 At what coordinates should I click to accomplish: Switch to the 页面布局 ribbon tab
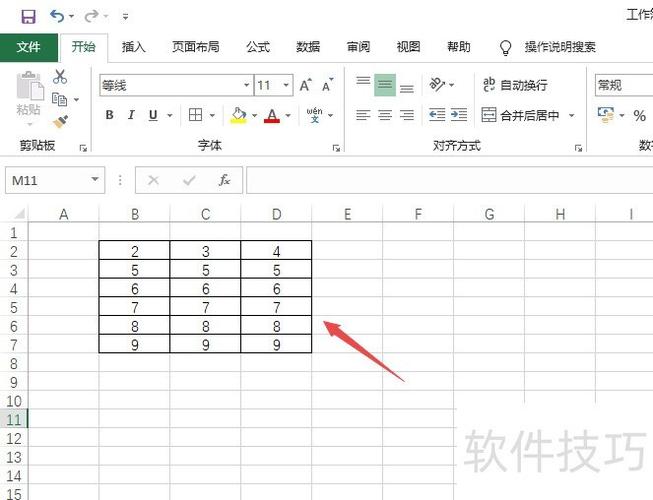click(x=196, y=47)
